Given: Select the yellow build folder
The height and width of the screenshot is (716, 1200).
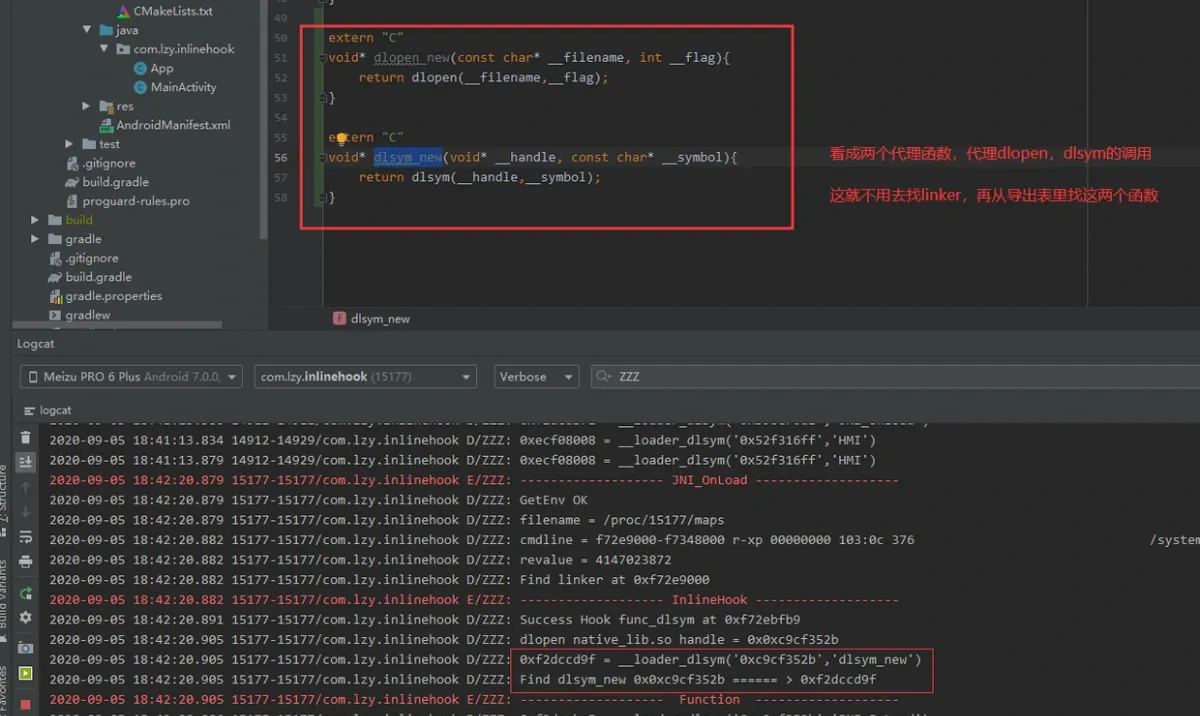Looking at the screenshot, I should point(79,220).
